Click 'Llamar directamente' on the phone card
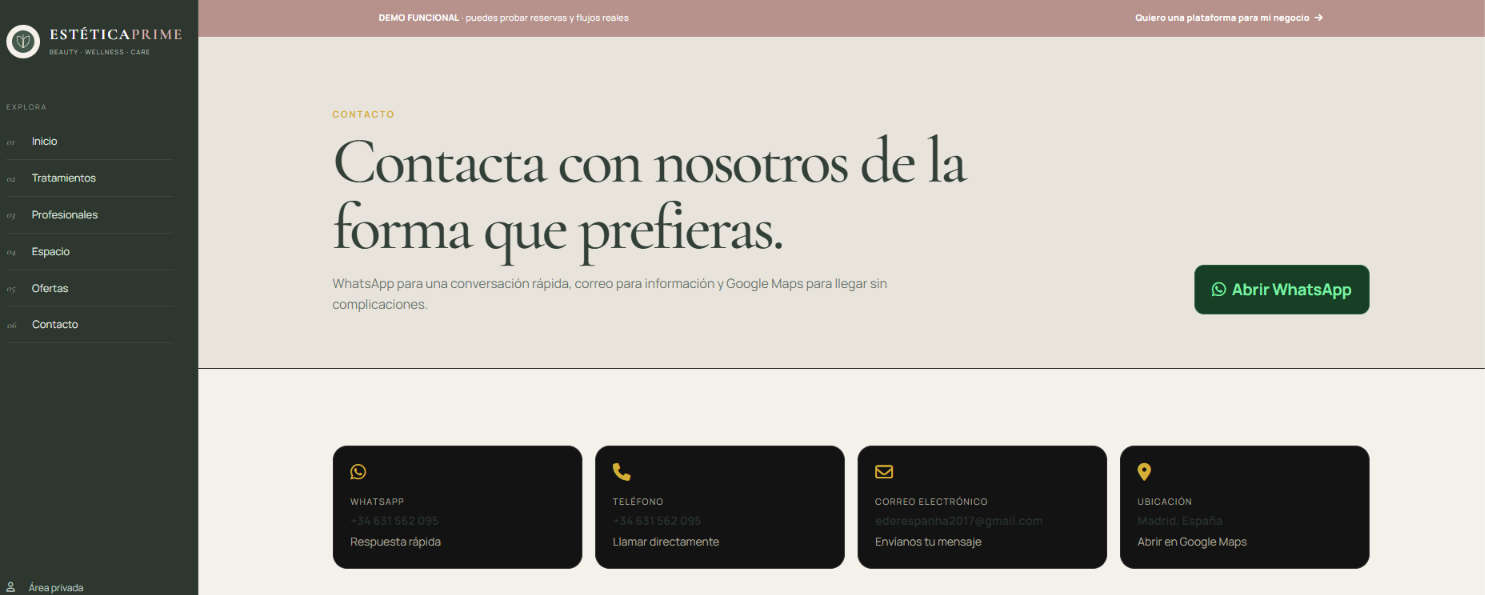1485x595 pixels. 666,542
